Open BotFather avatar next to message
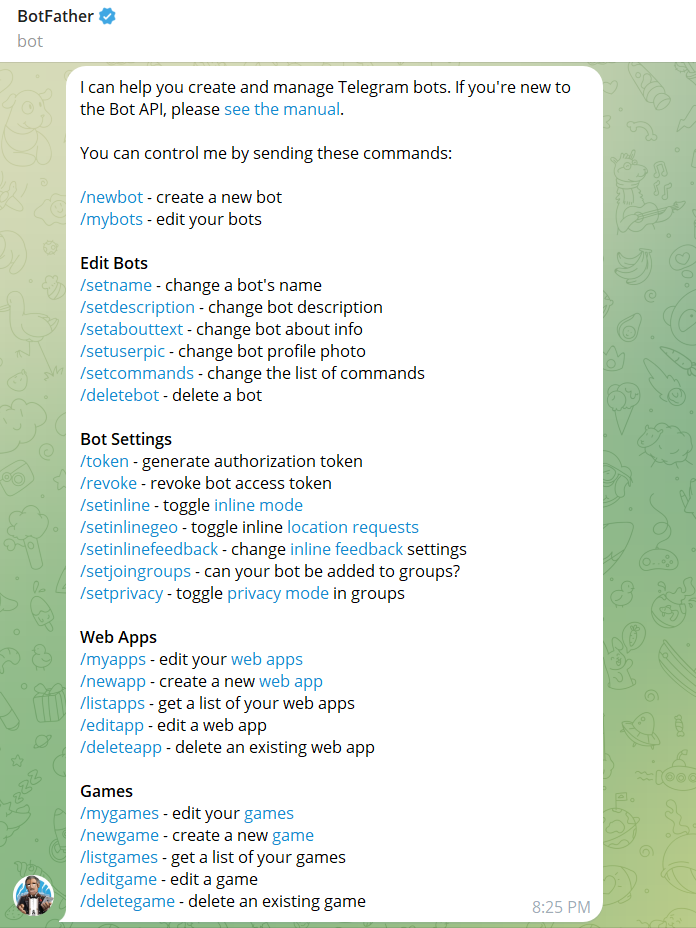 click(34, 895)
